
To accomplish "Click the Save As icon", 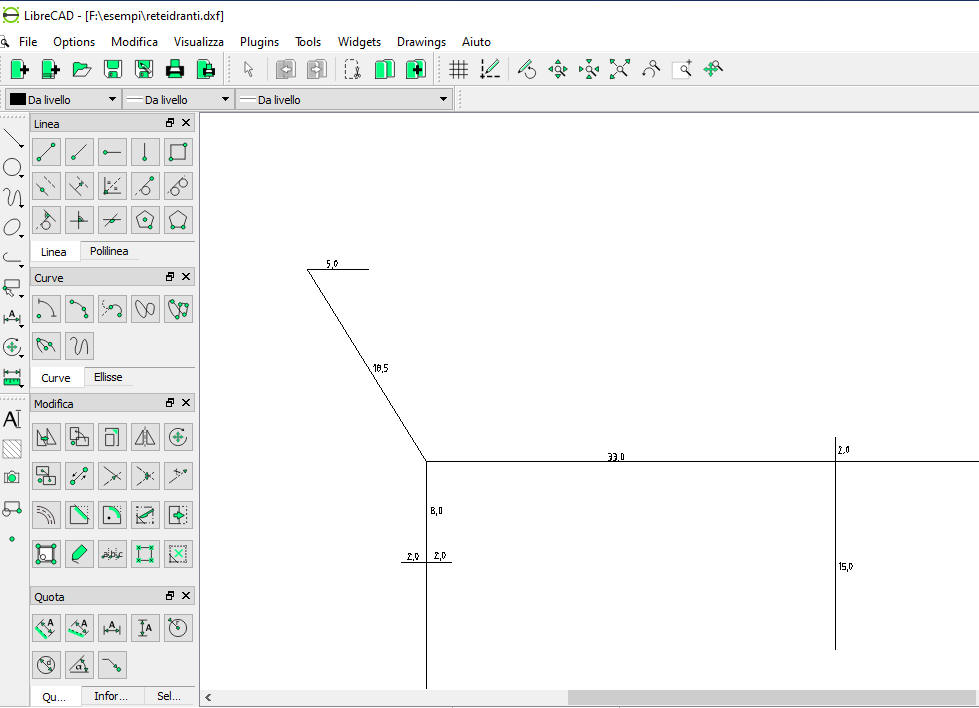I will (144, 69).
